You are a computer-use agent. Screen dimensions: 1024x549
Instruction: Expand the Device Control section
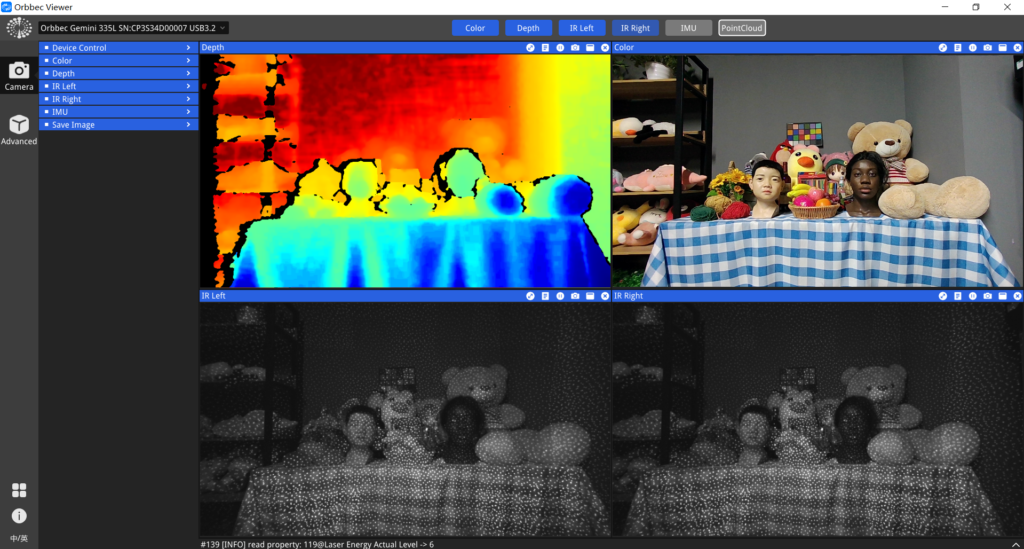tap(118, 48)
